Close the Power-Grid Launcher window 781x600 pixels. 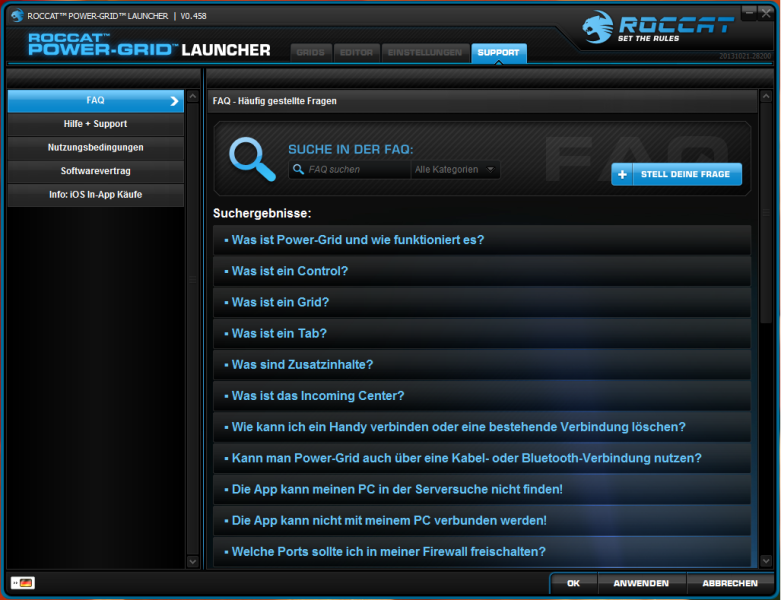click(x=766, y=13)
